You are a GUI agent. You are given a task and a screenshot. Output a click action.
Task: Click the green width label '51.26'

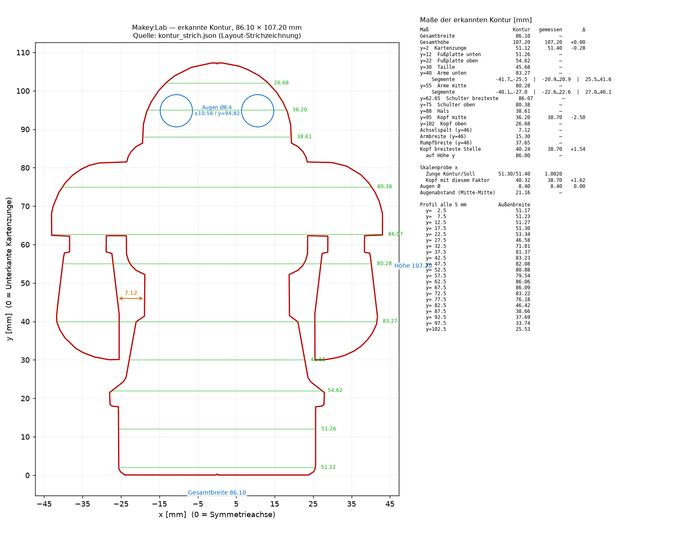328,429
